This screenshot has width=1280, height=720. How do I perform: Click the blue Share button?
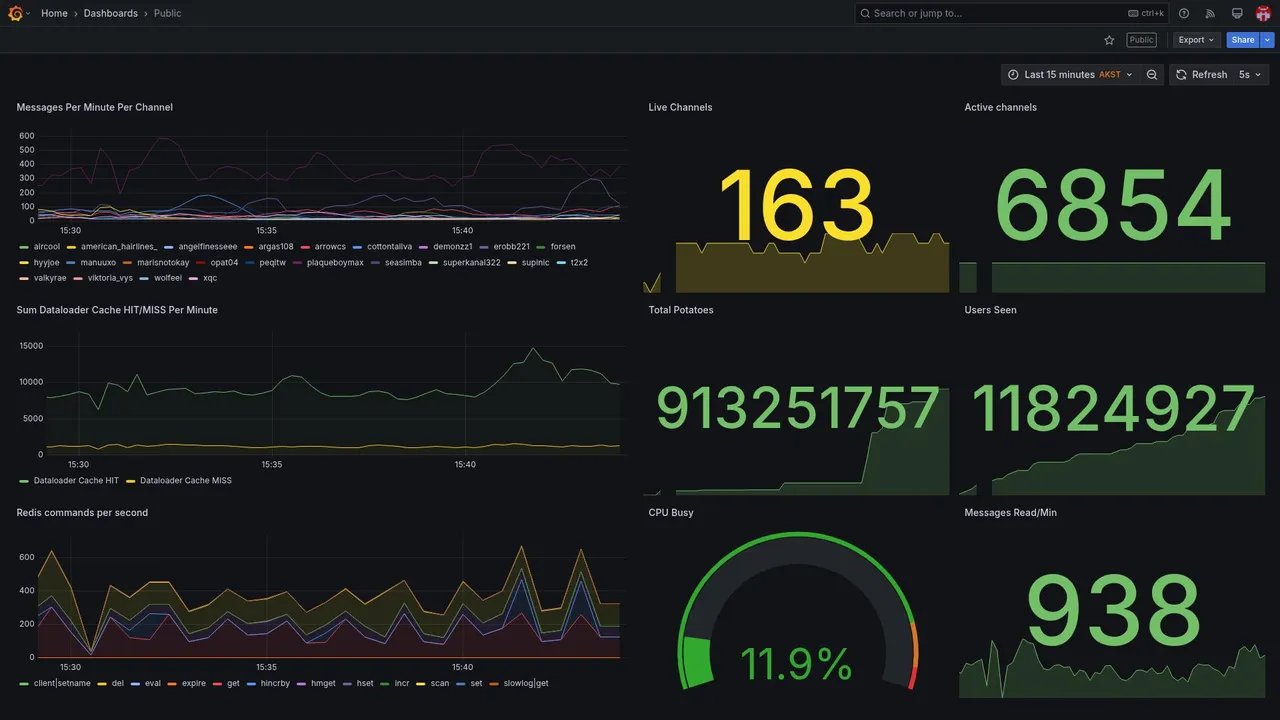point(1243,40)
